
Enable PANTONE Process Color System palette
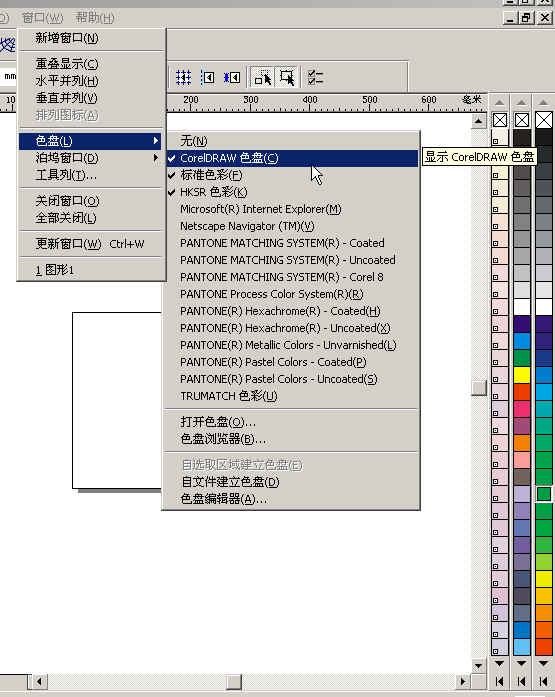point(292,294)
